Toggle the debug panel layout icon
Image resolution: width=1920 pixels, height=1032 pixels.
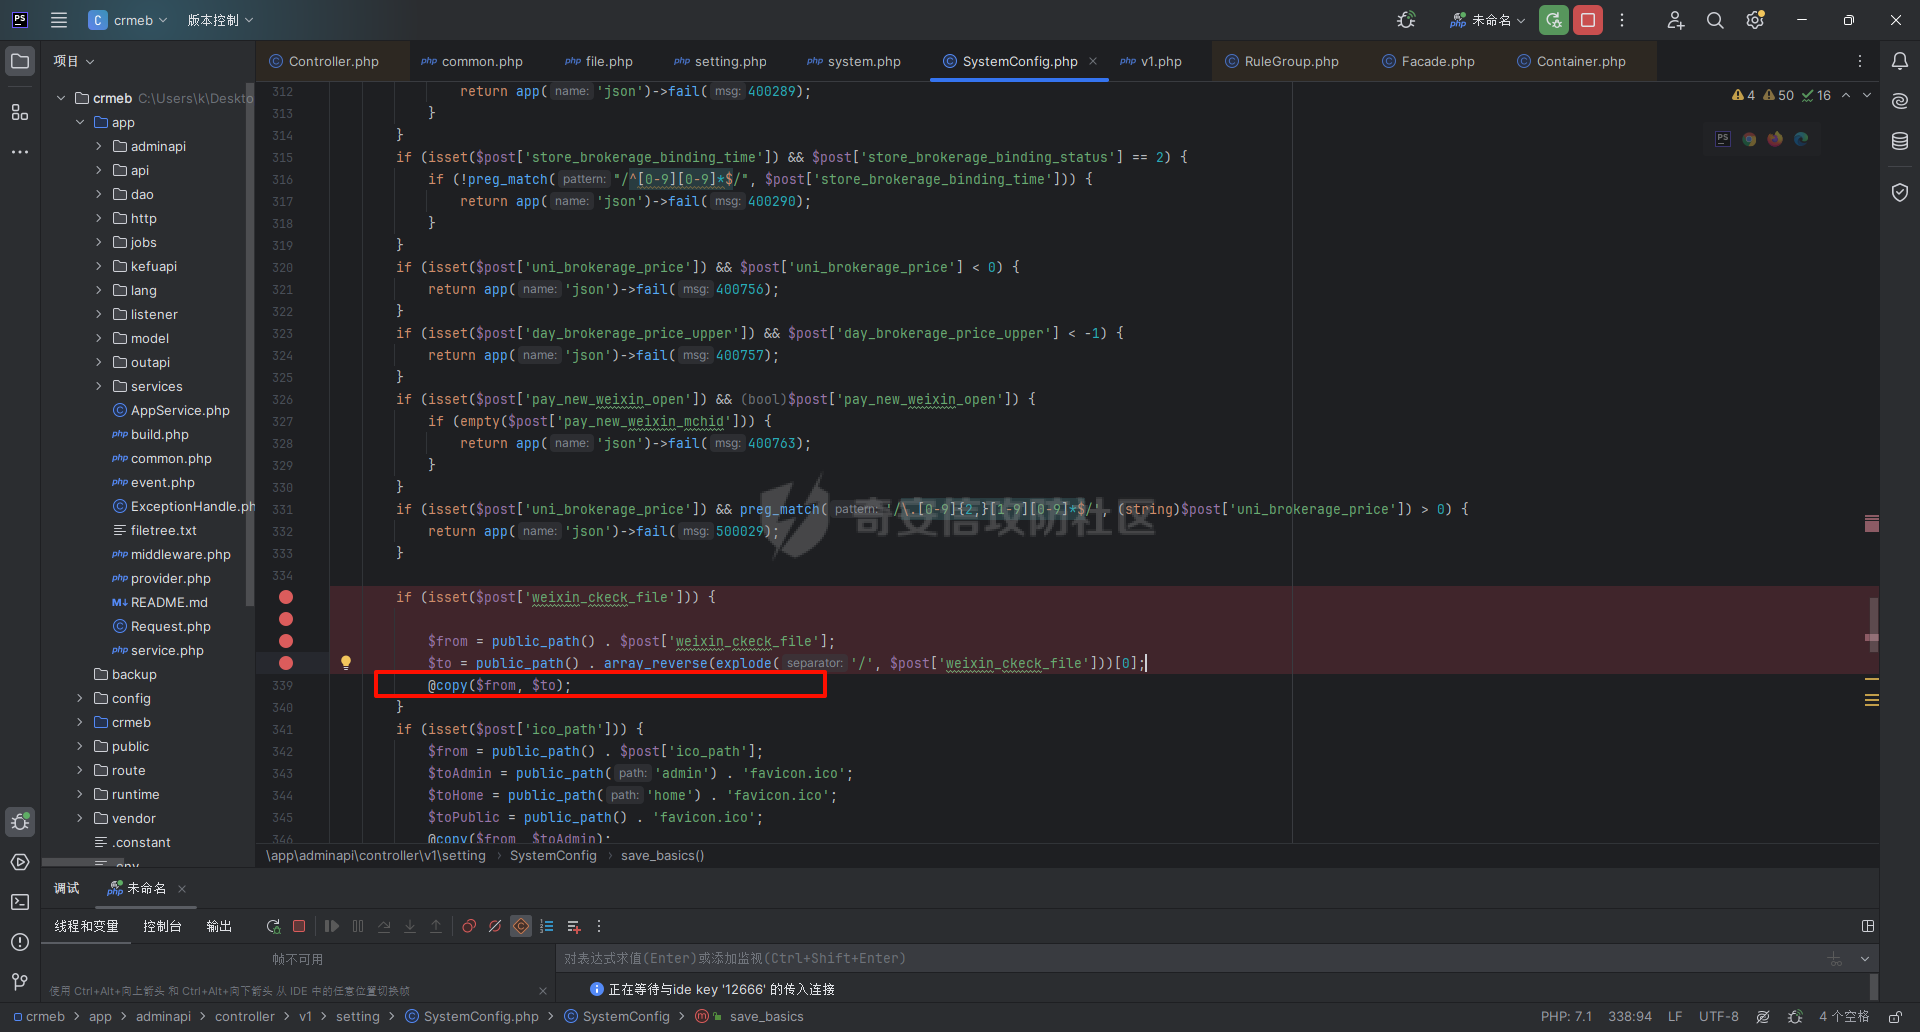[1868, 926]
